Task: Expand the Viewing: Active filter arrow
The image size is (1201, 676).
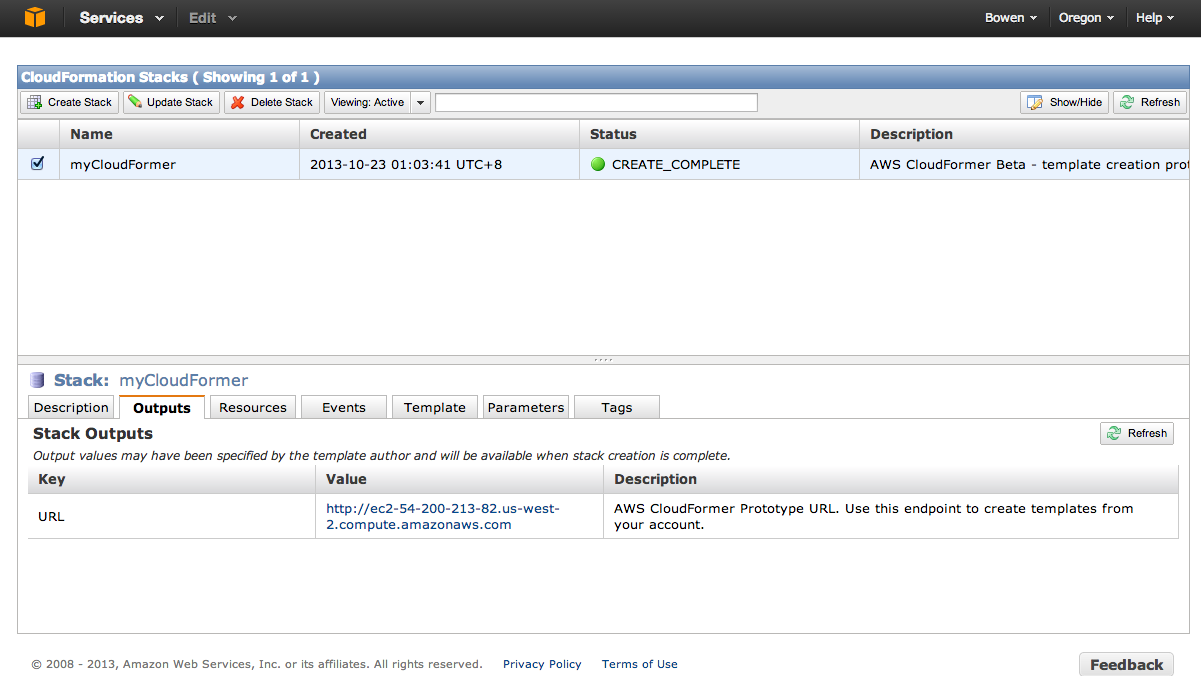Action: tap(421, 102)
